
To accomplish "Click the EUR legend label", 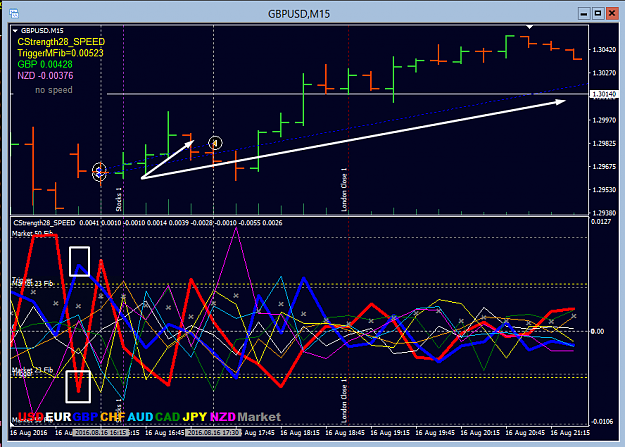I will pyautogui.click(x=58, y=417).
